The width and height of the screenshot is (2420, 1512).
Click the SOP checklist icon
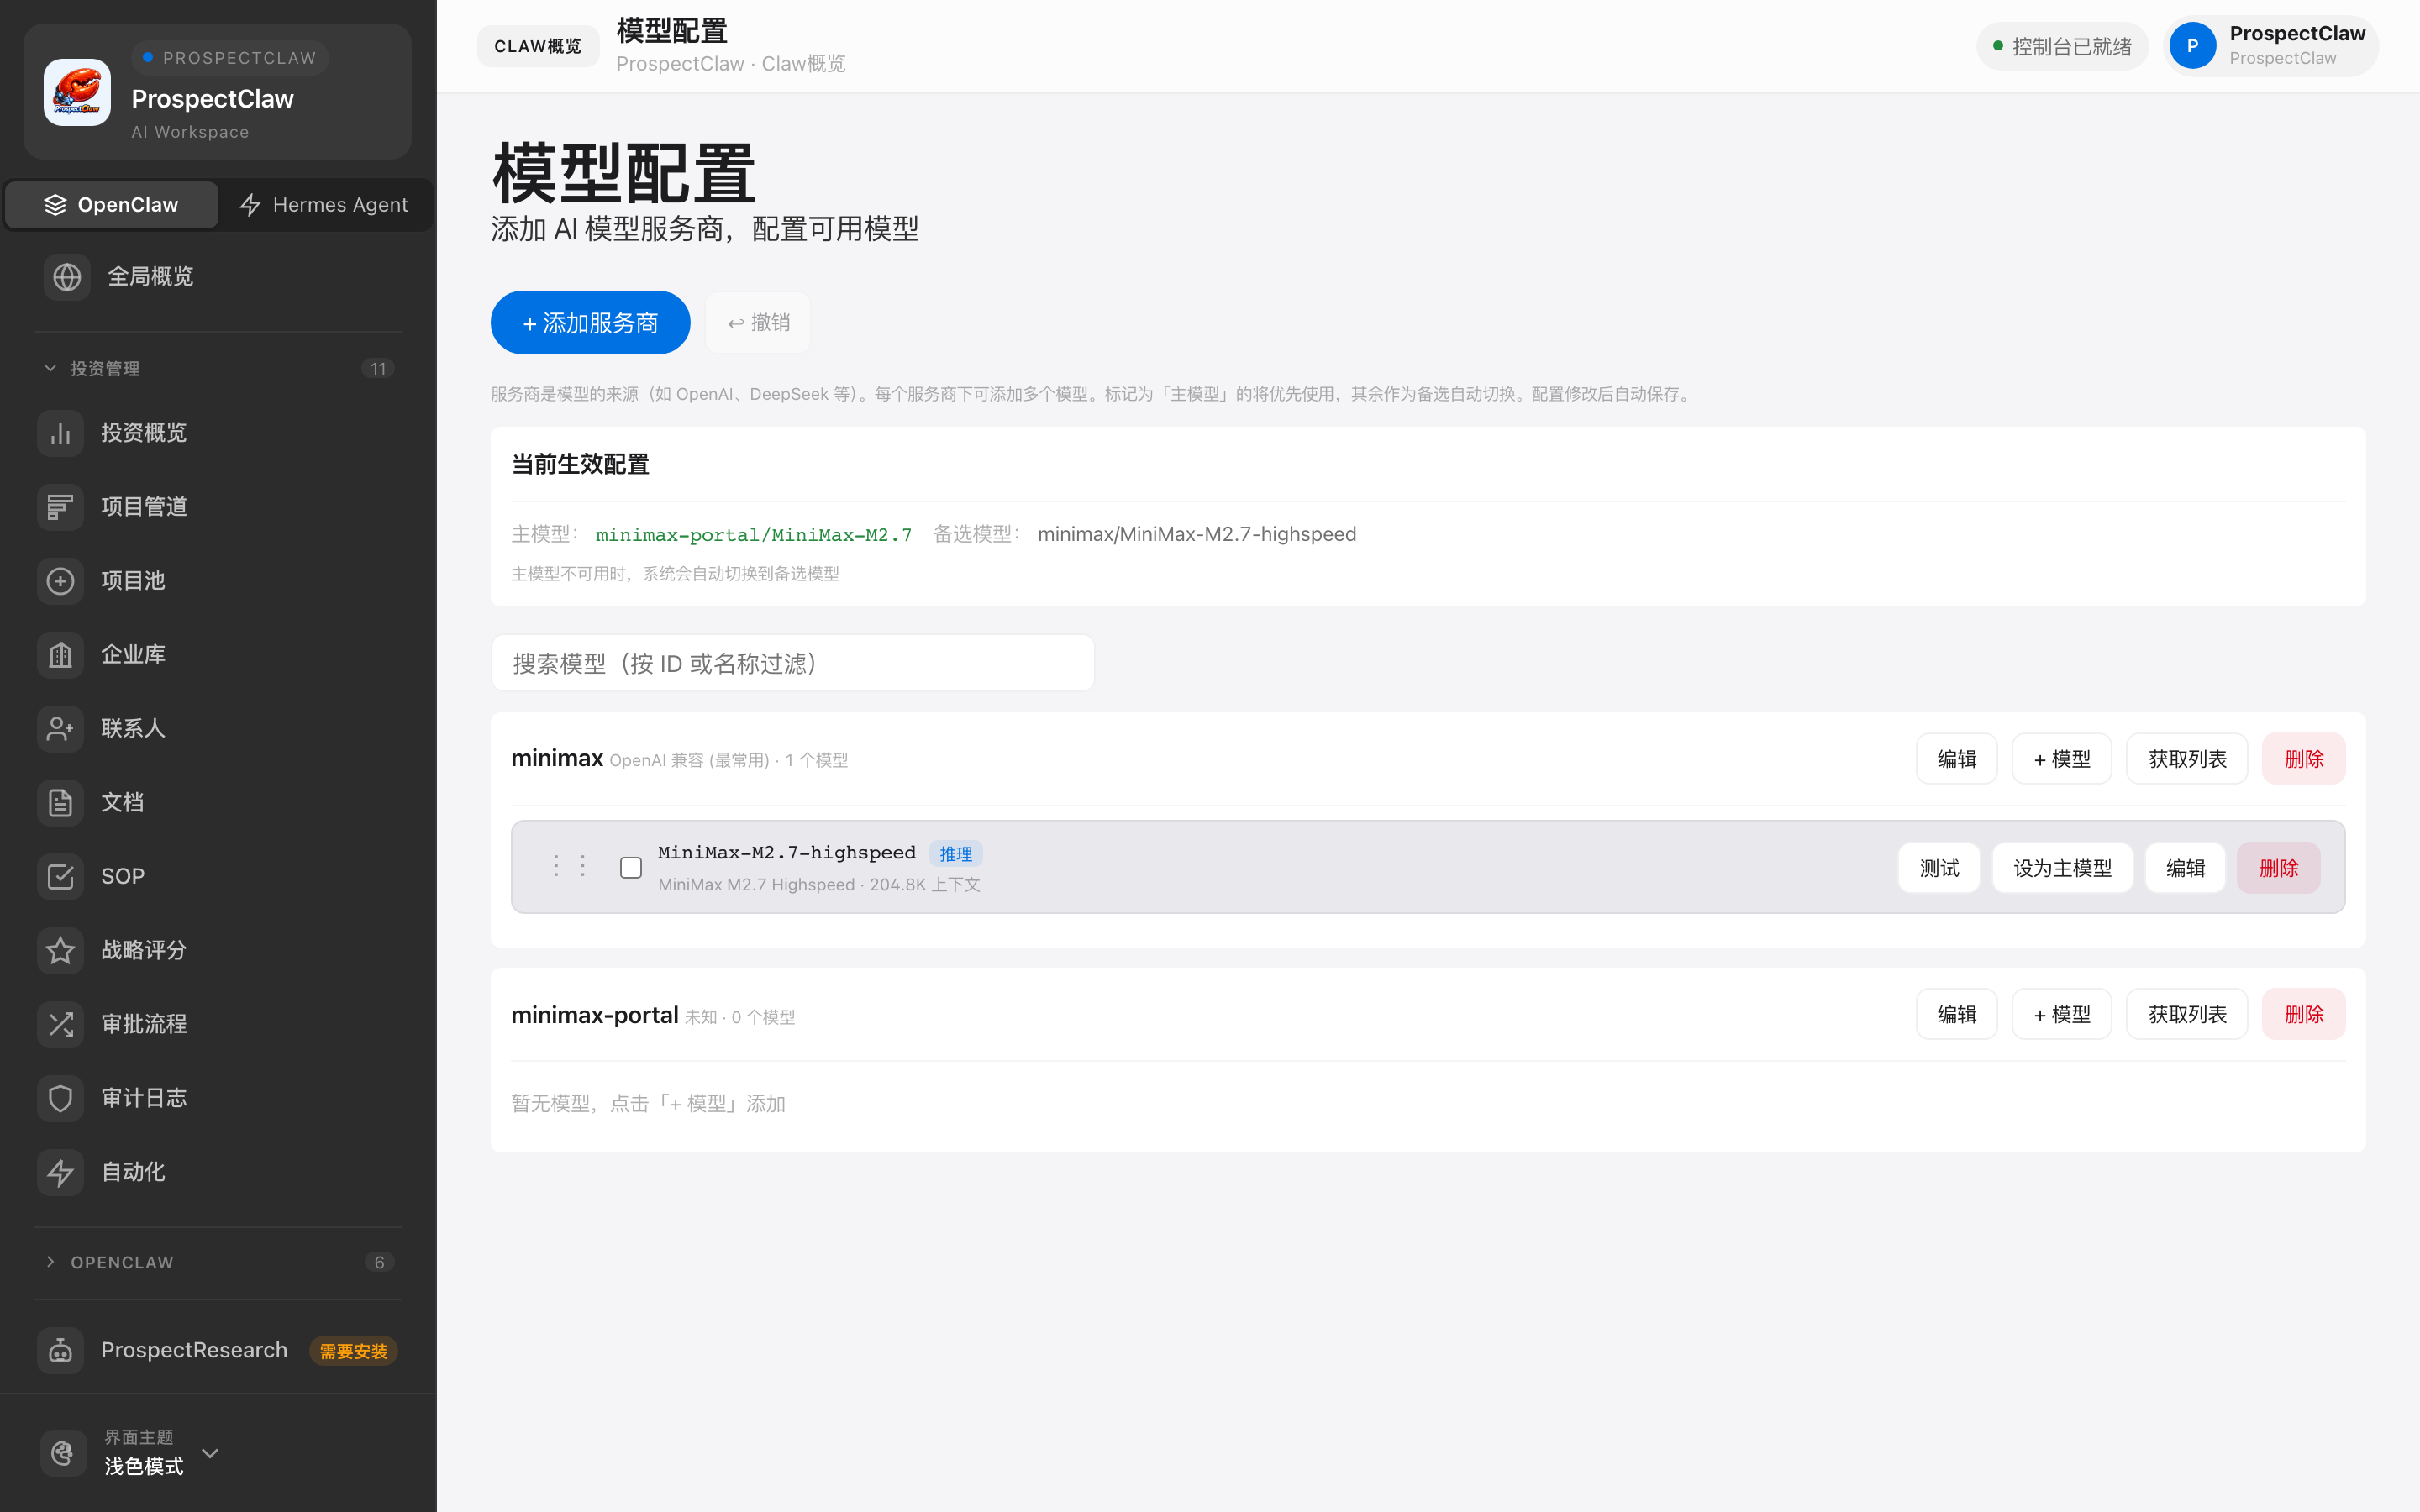click(x=60, y=876)
